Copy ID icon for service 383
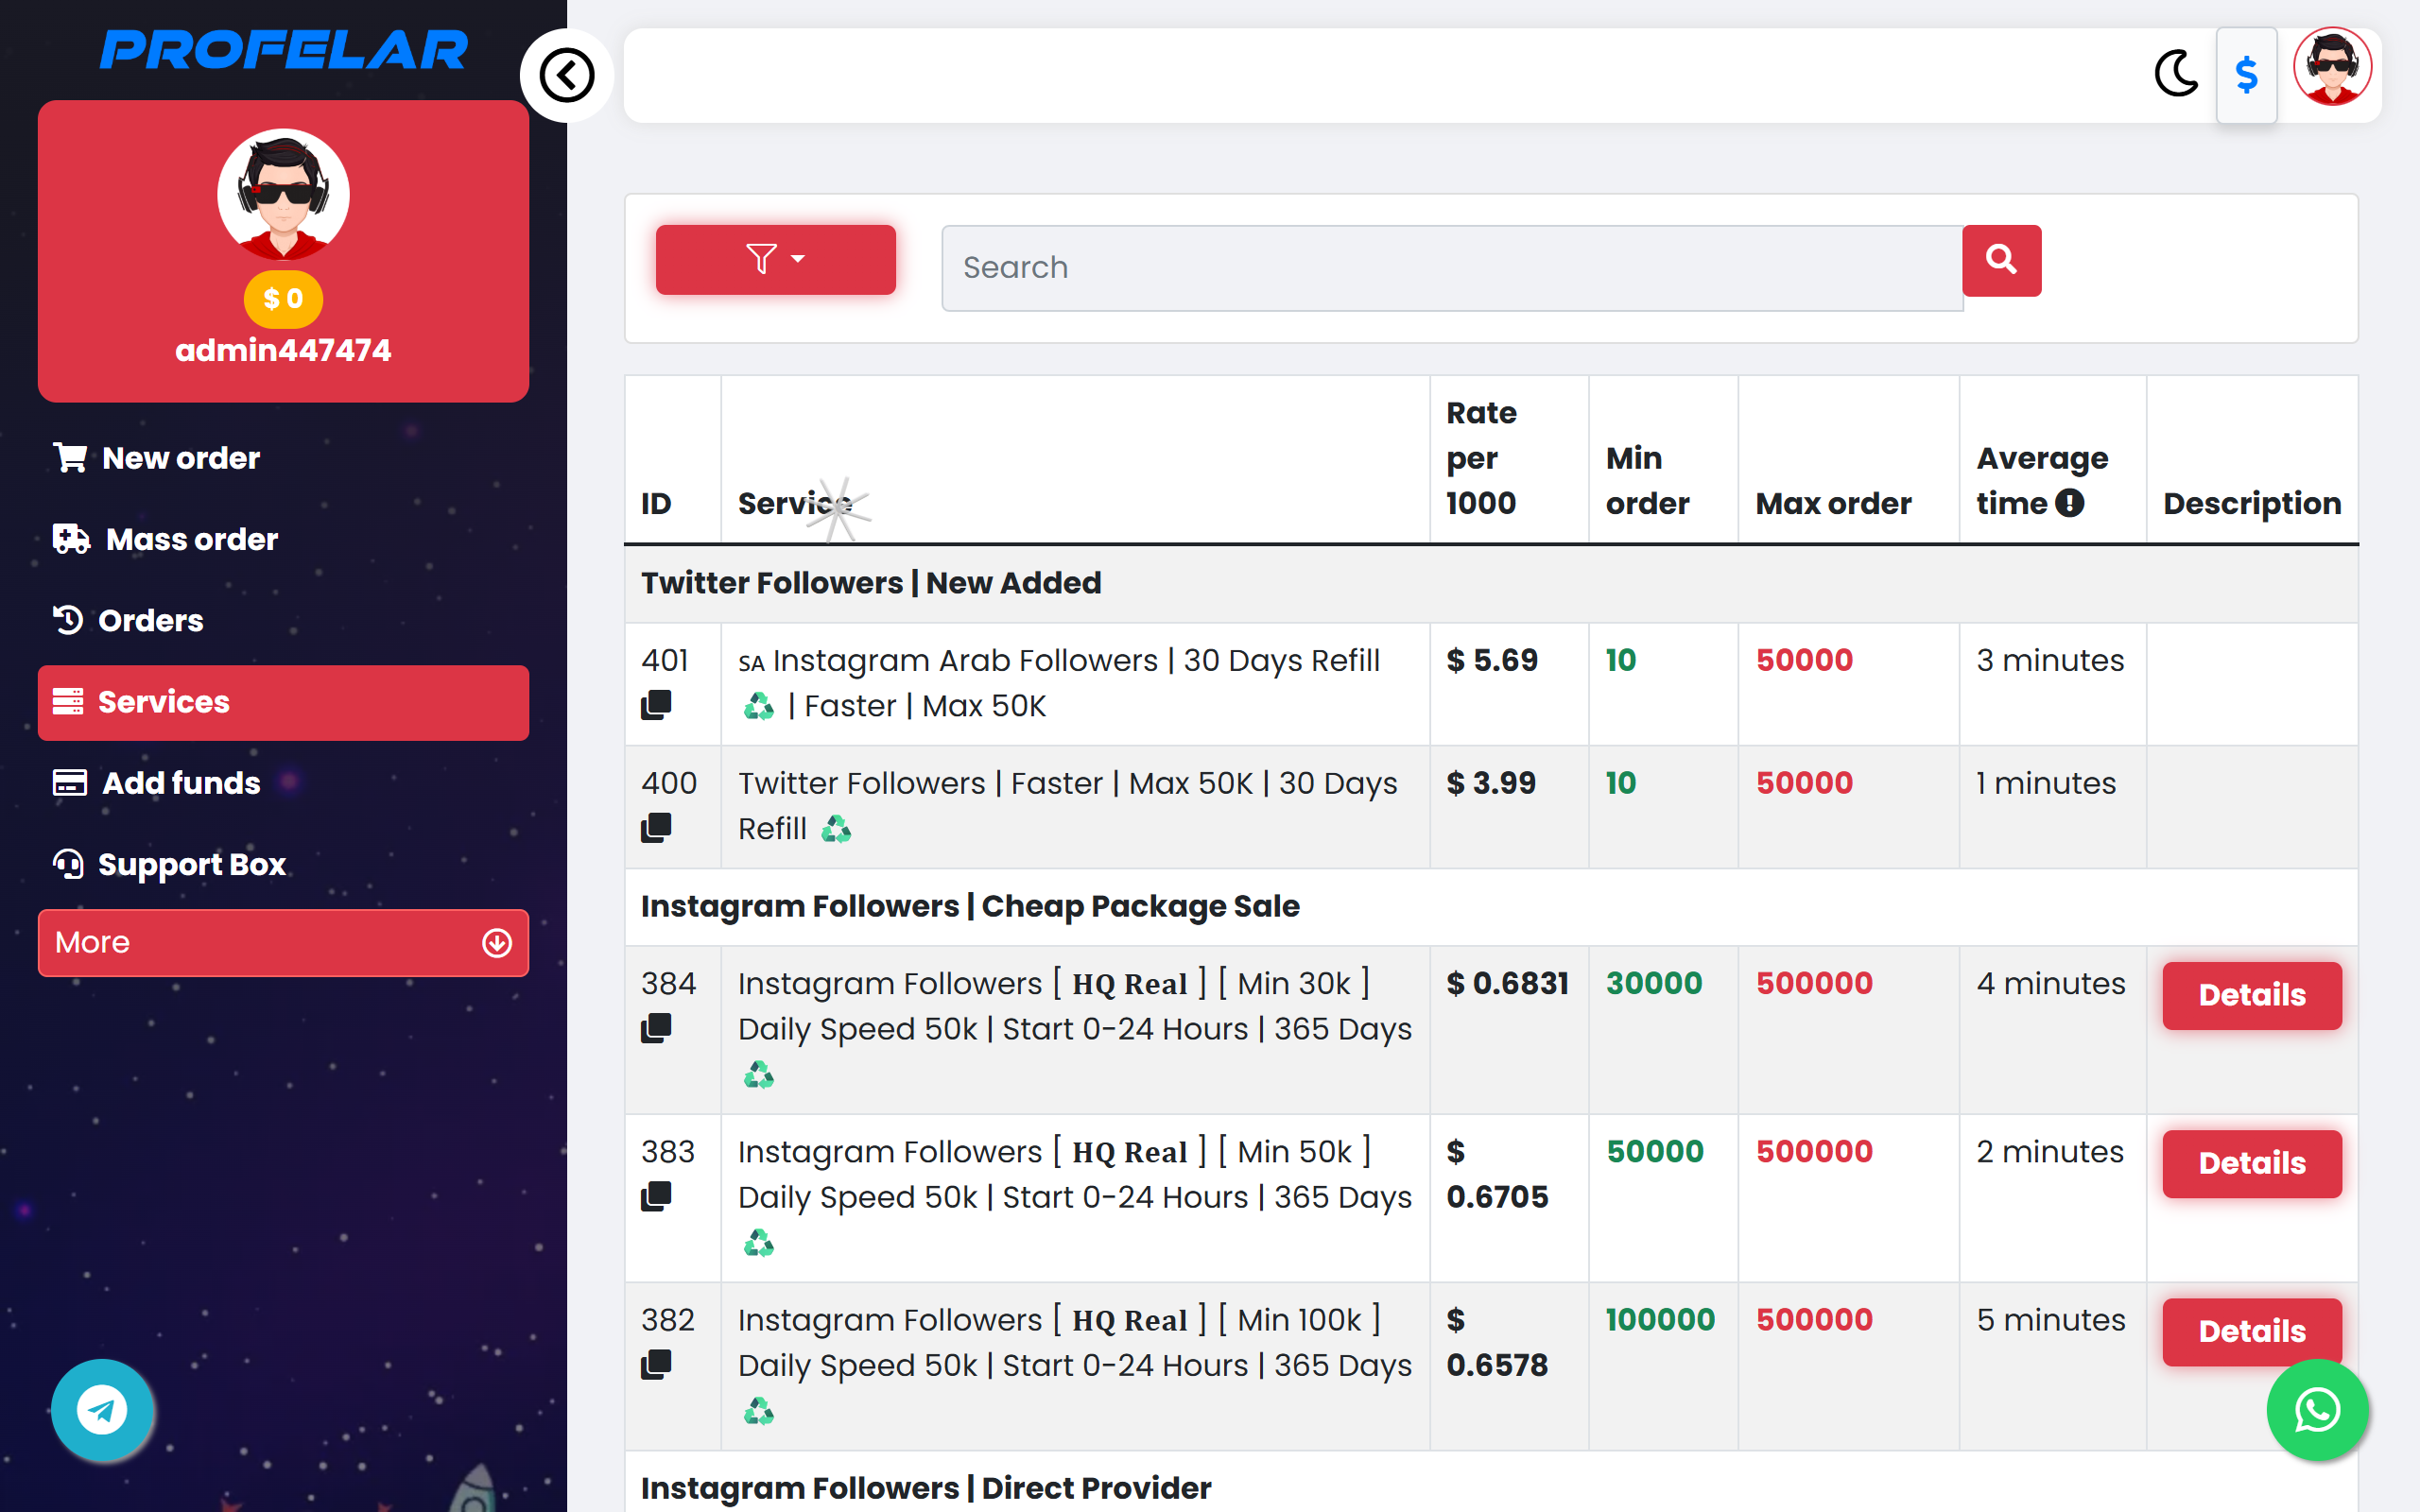 (656, 1195)
